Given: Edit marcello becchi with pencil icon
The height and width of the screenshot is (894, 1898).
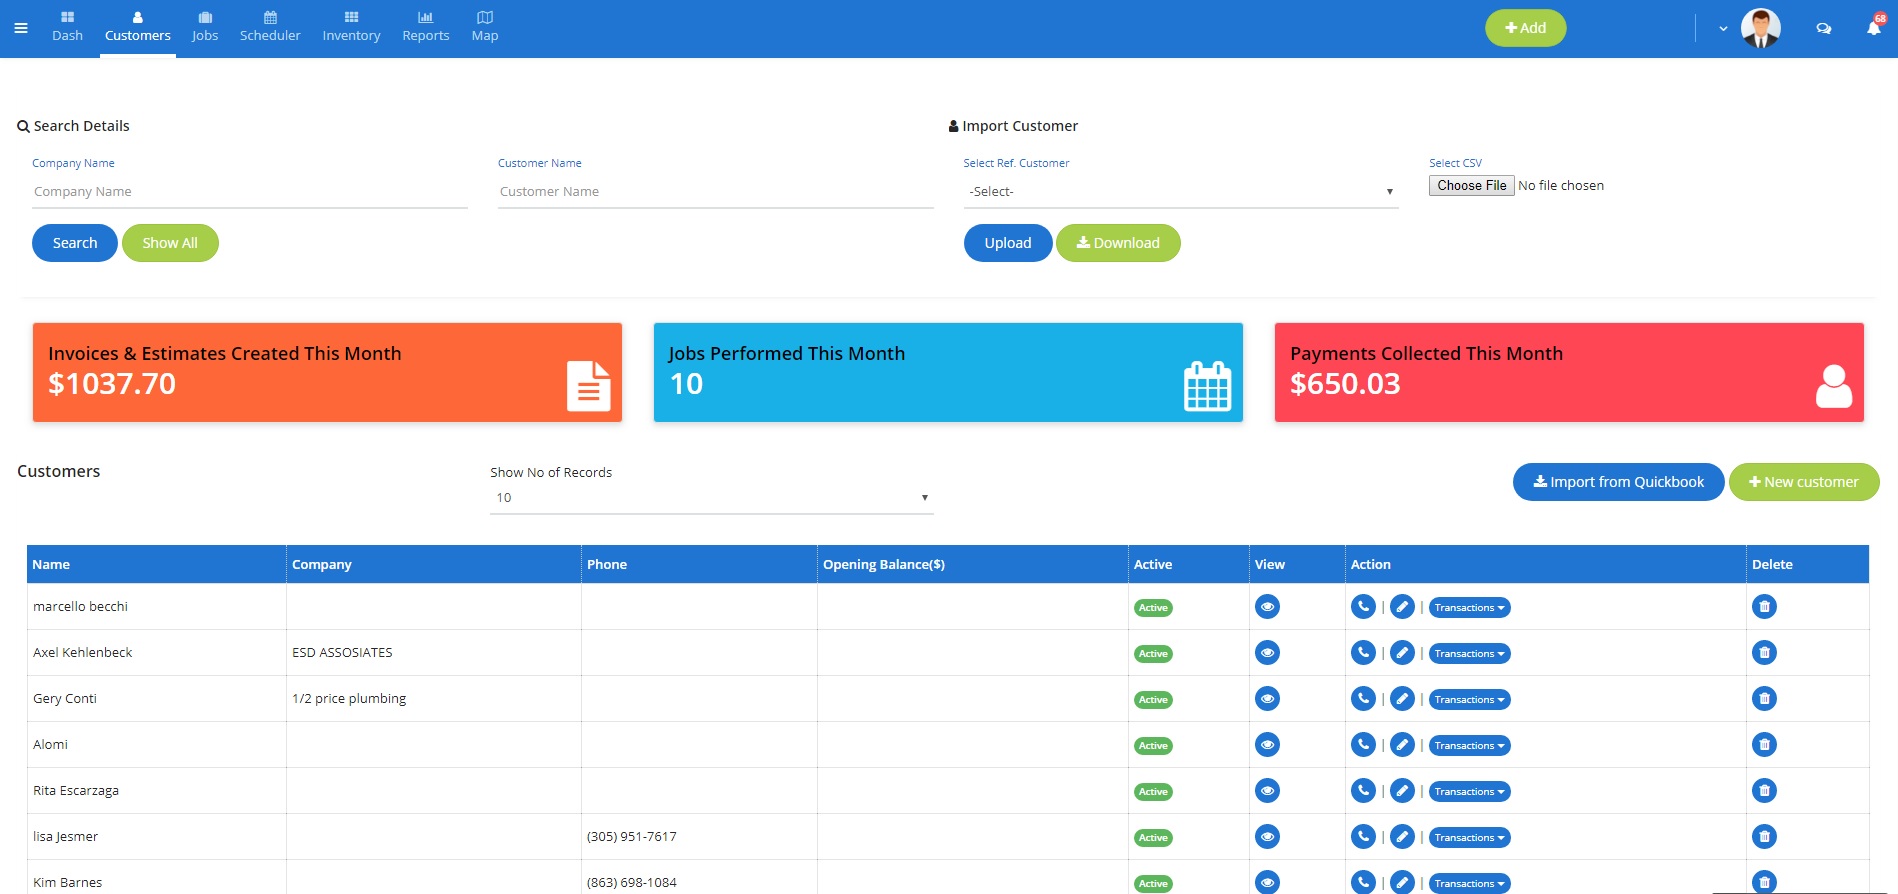Looking at the screenshot, I should click(1402, 607).
